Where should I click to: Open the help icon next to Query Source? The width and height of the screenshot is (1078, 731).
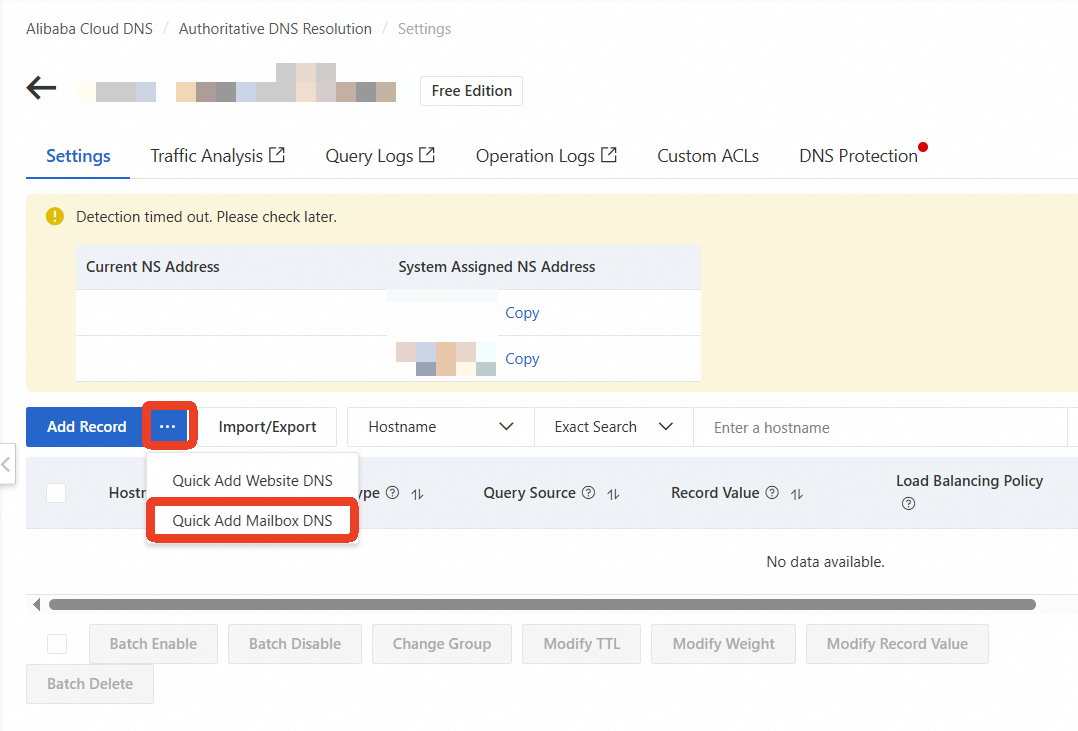[588, 492]
